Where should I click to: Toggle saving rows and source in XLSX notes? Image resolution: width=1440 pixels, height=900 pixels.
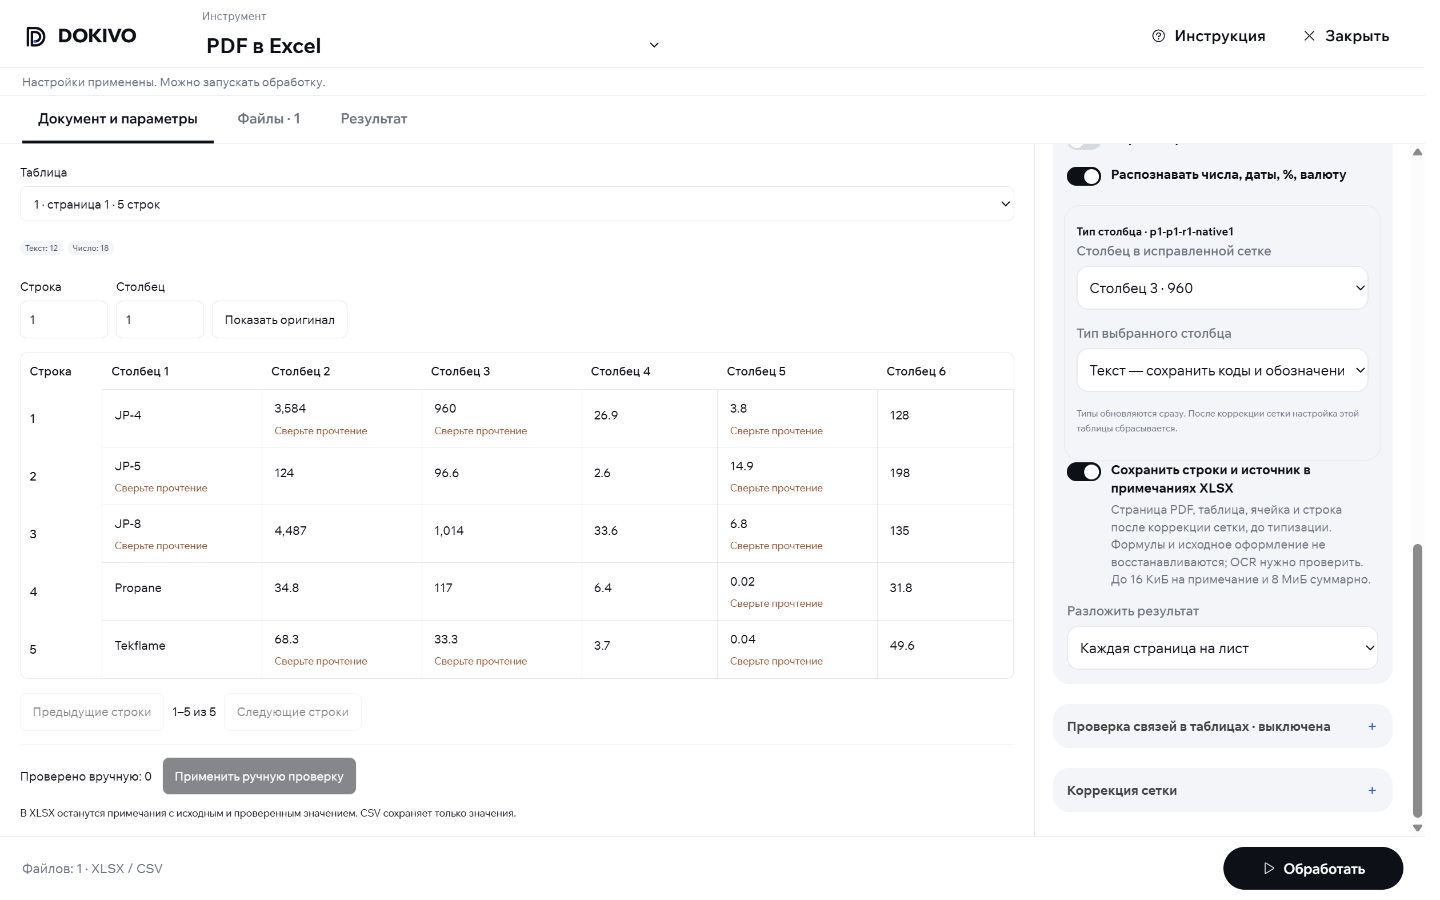(1084, 471)
